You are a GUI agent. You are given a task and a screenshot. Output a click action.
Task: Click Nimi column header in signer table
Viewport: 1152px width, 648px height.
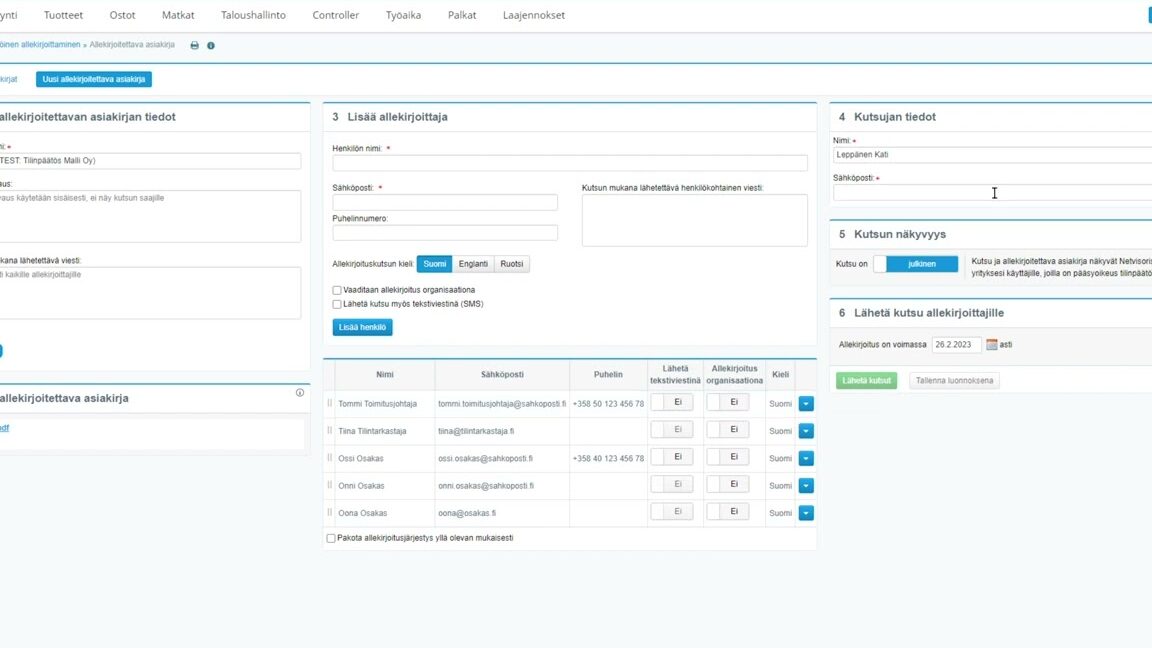coord(385,375)
